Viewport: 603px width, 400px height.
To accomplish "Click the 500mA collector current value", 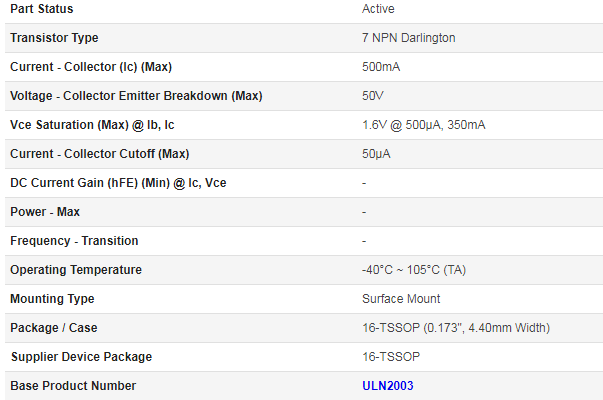I will (x=381, y=67).
